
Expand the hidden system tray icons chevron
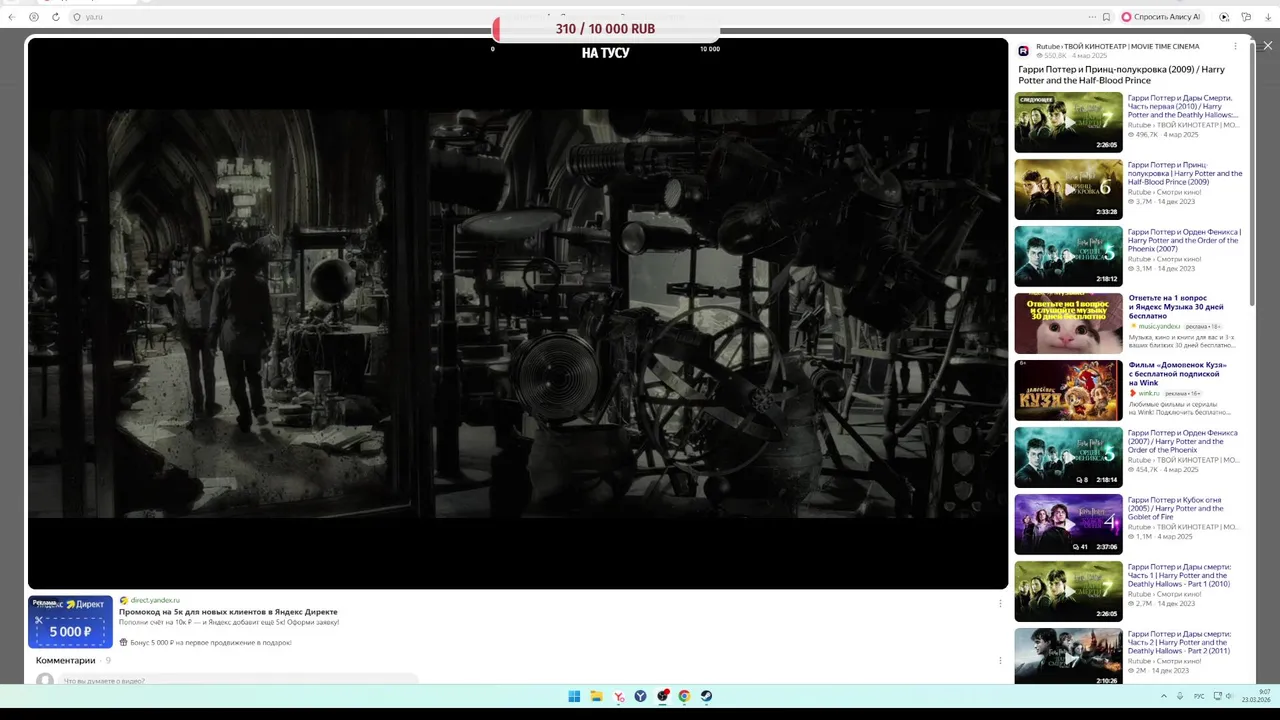(1163, 696)
